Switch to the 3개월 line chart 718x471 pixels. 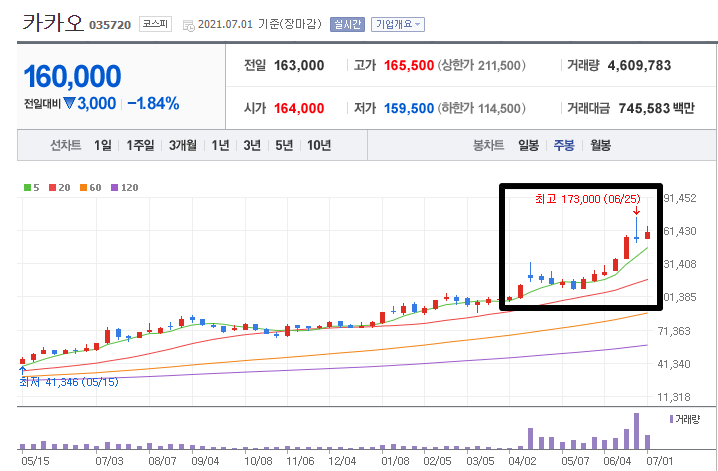[183, 146]
